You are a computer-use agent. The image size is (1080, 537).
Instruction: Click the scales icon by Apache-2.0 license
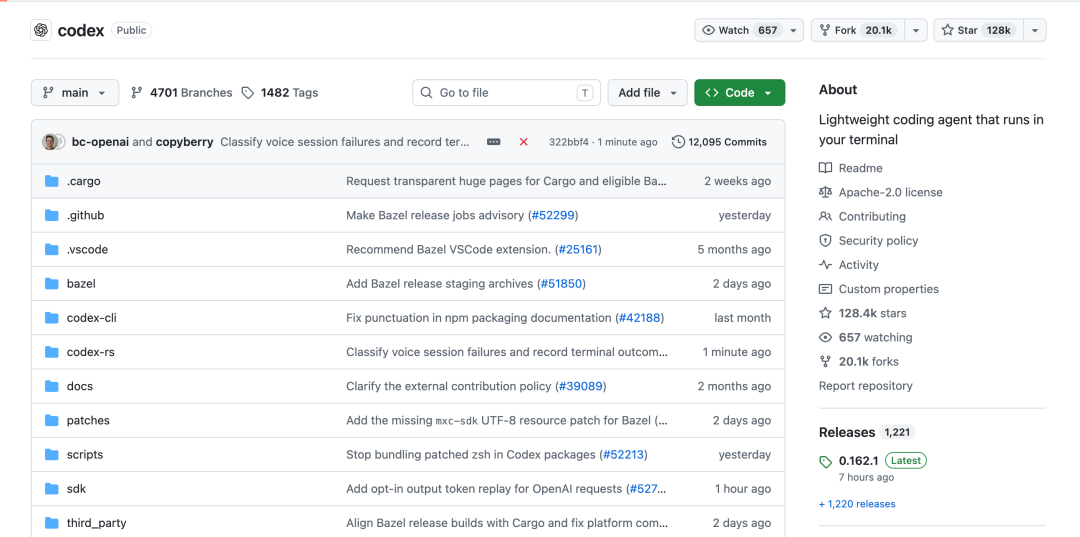(x=825, y=192)
